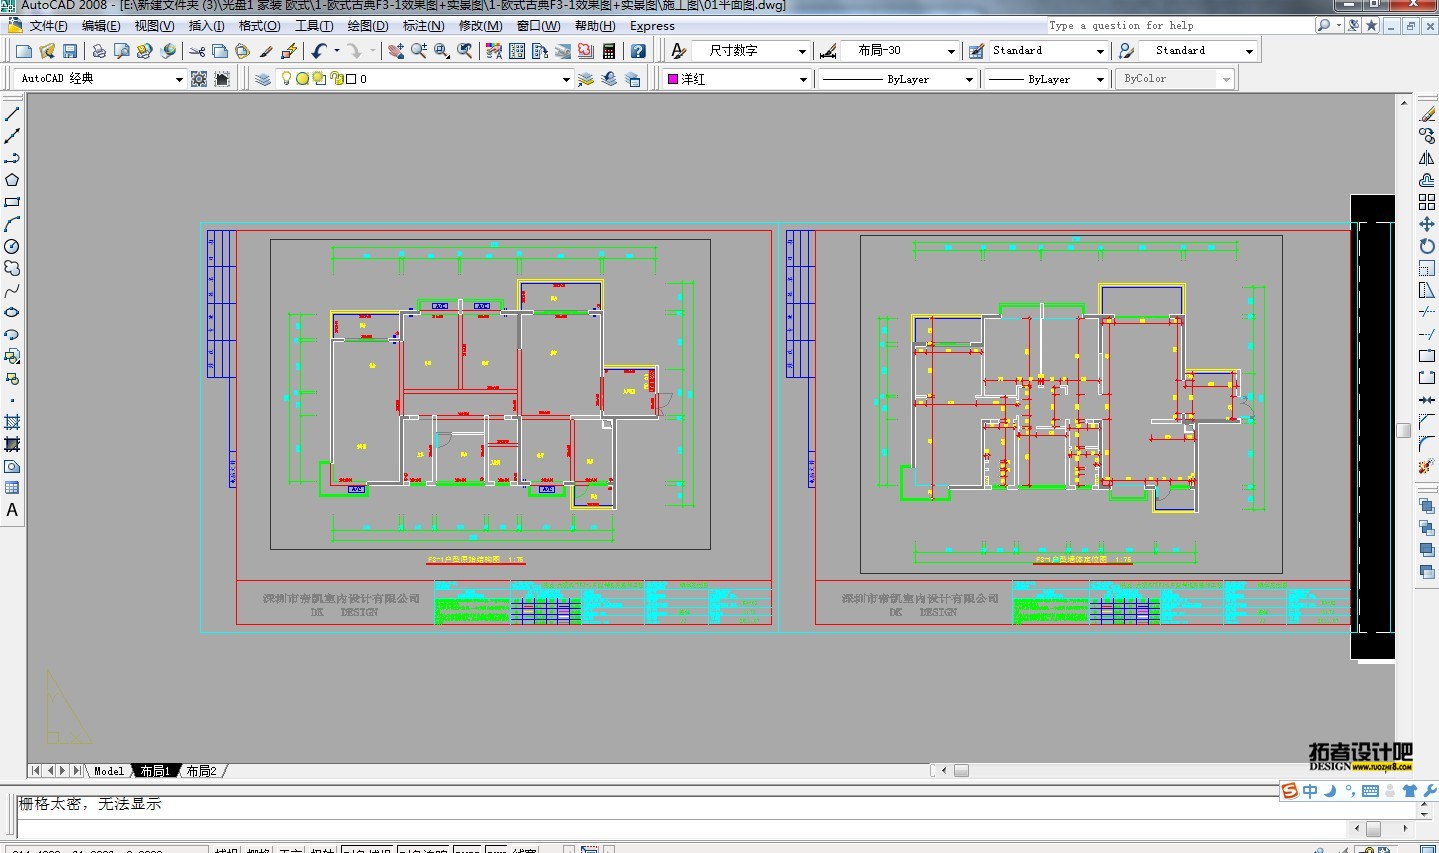
Task: Jump to last layout tab with navigation arrow
Action: pyautogui.click(x=77, y=771)
